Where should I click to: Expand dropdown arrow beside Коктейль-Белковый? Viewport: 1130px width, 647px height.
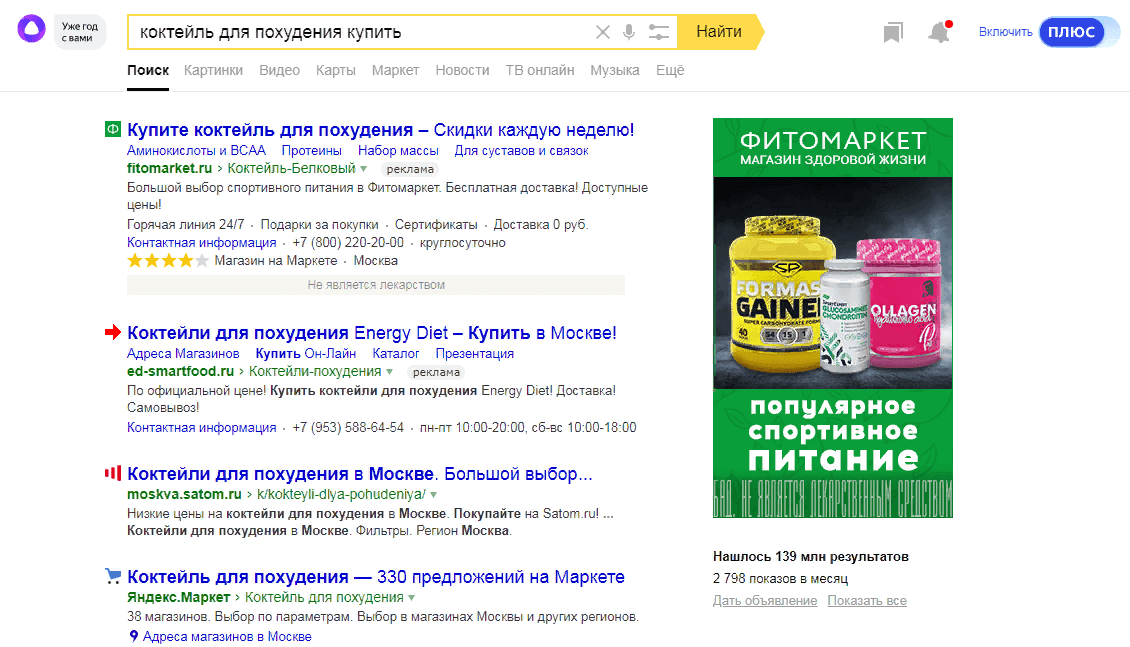pyautogui.click(x=364, y=169)
